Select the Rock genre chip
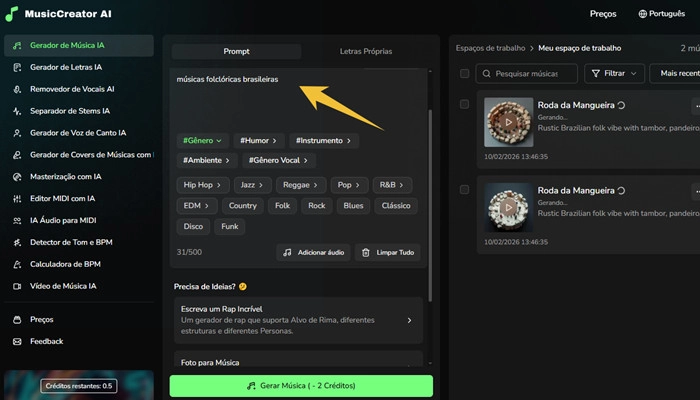The height and width of the screenshot is (400, 700). pos(317,206)
